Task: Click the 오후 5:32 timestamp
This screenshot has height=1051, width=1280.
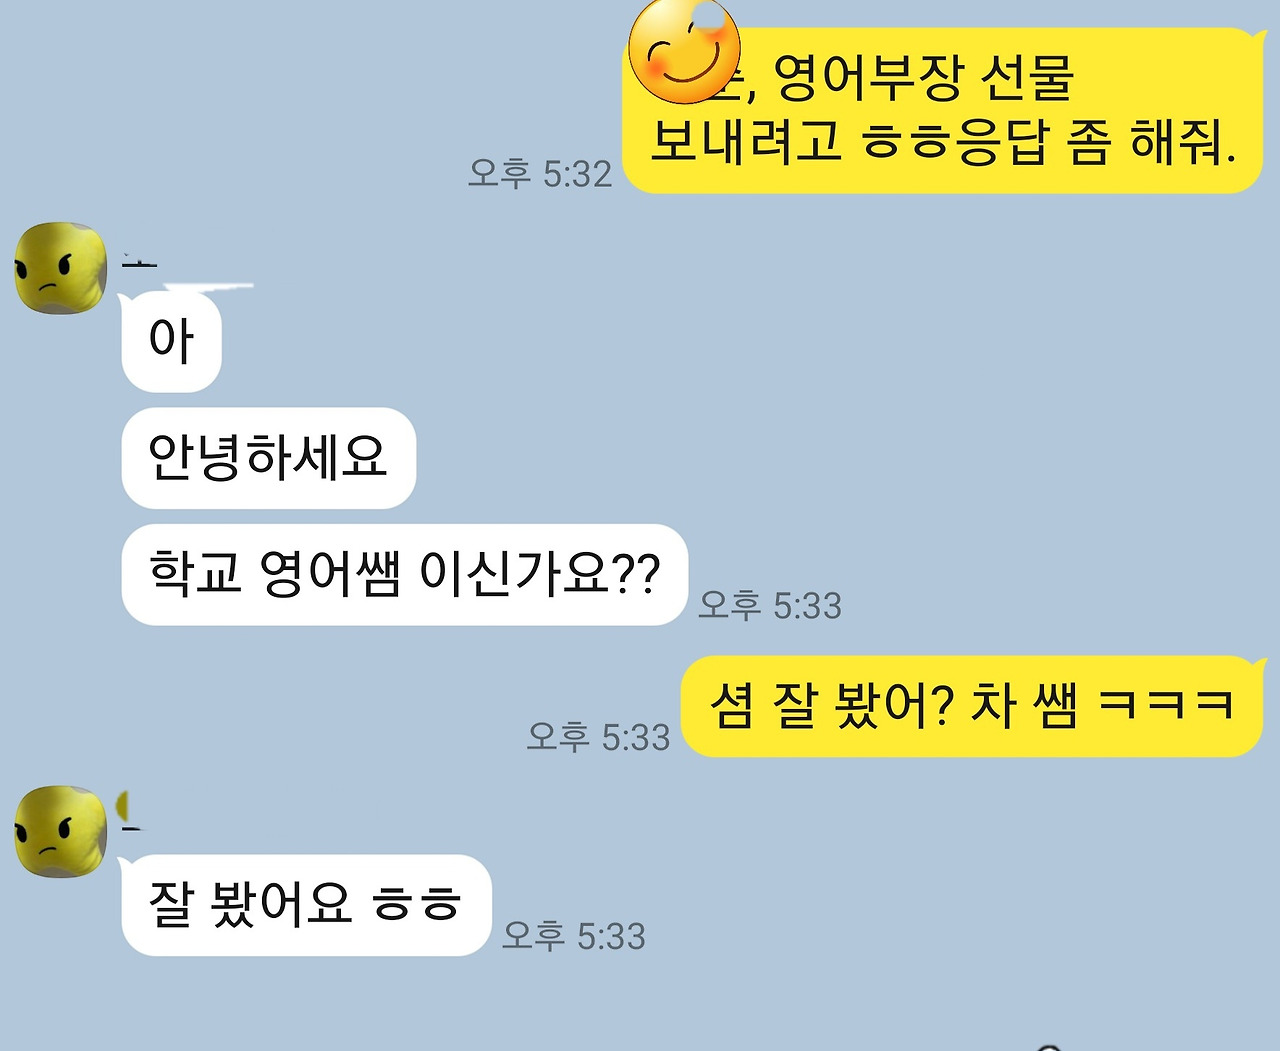Action: [x=540, y=174]
